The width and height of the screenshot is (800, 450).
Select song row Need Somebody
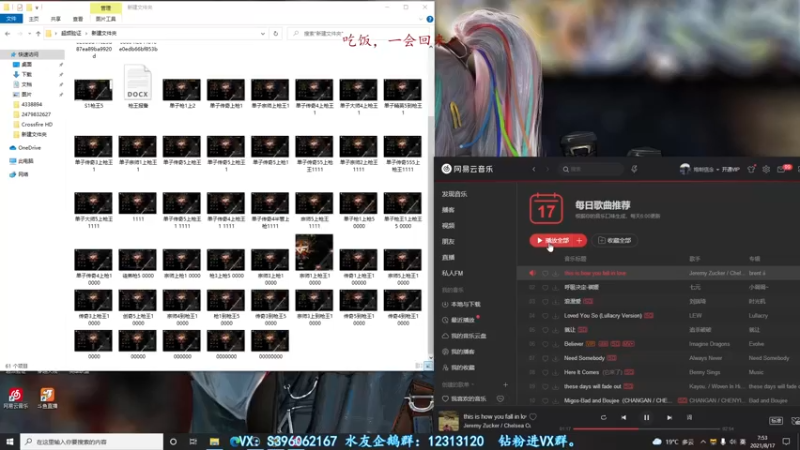point(659,358)
